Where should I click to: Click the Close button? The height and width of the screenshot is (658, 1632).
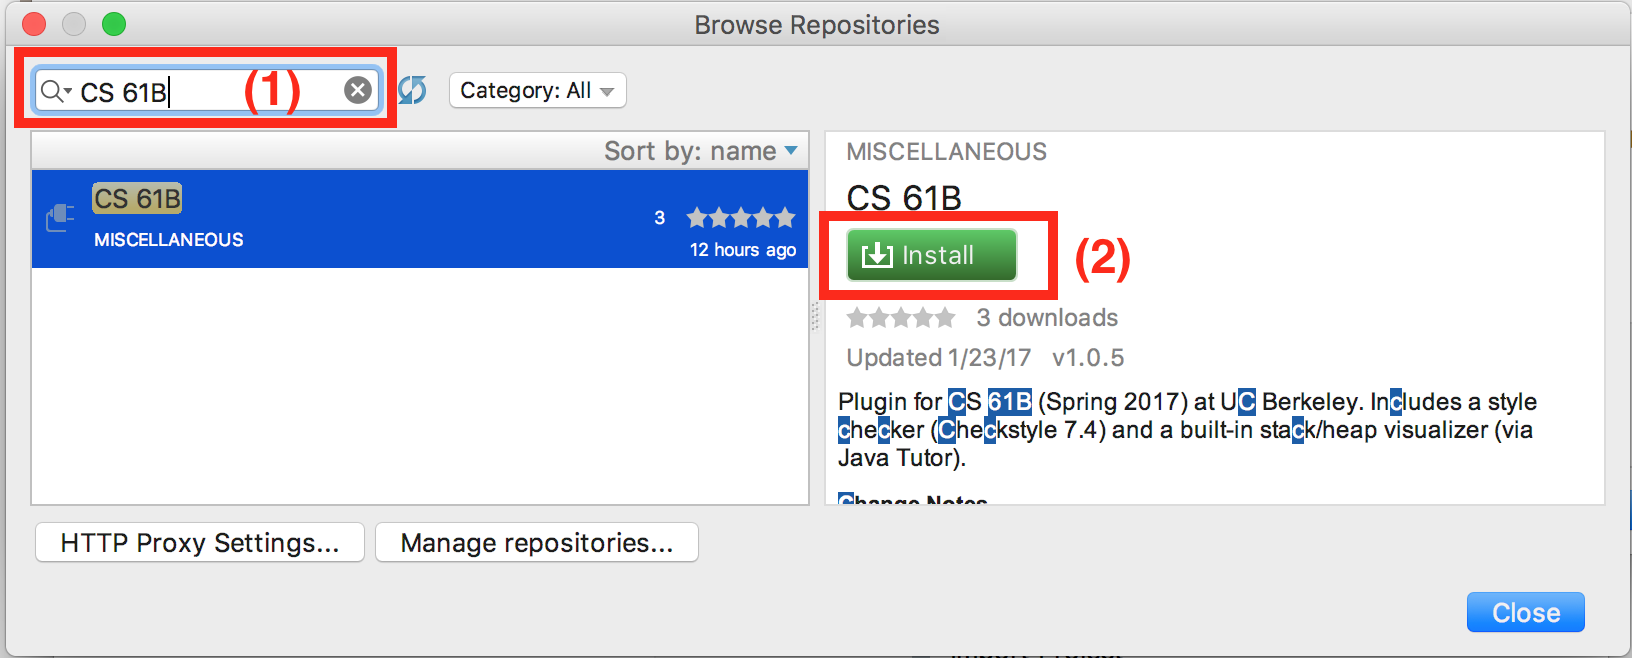(1525, 612)
